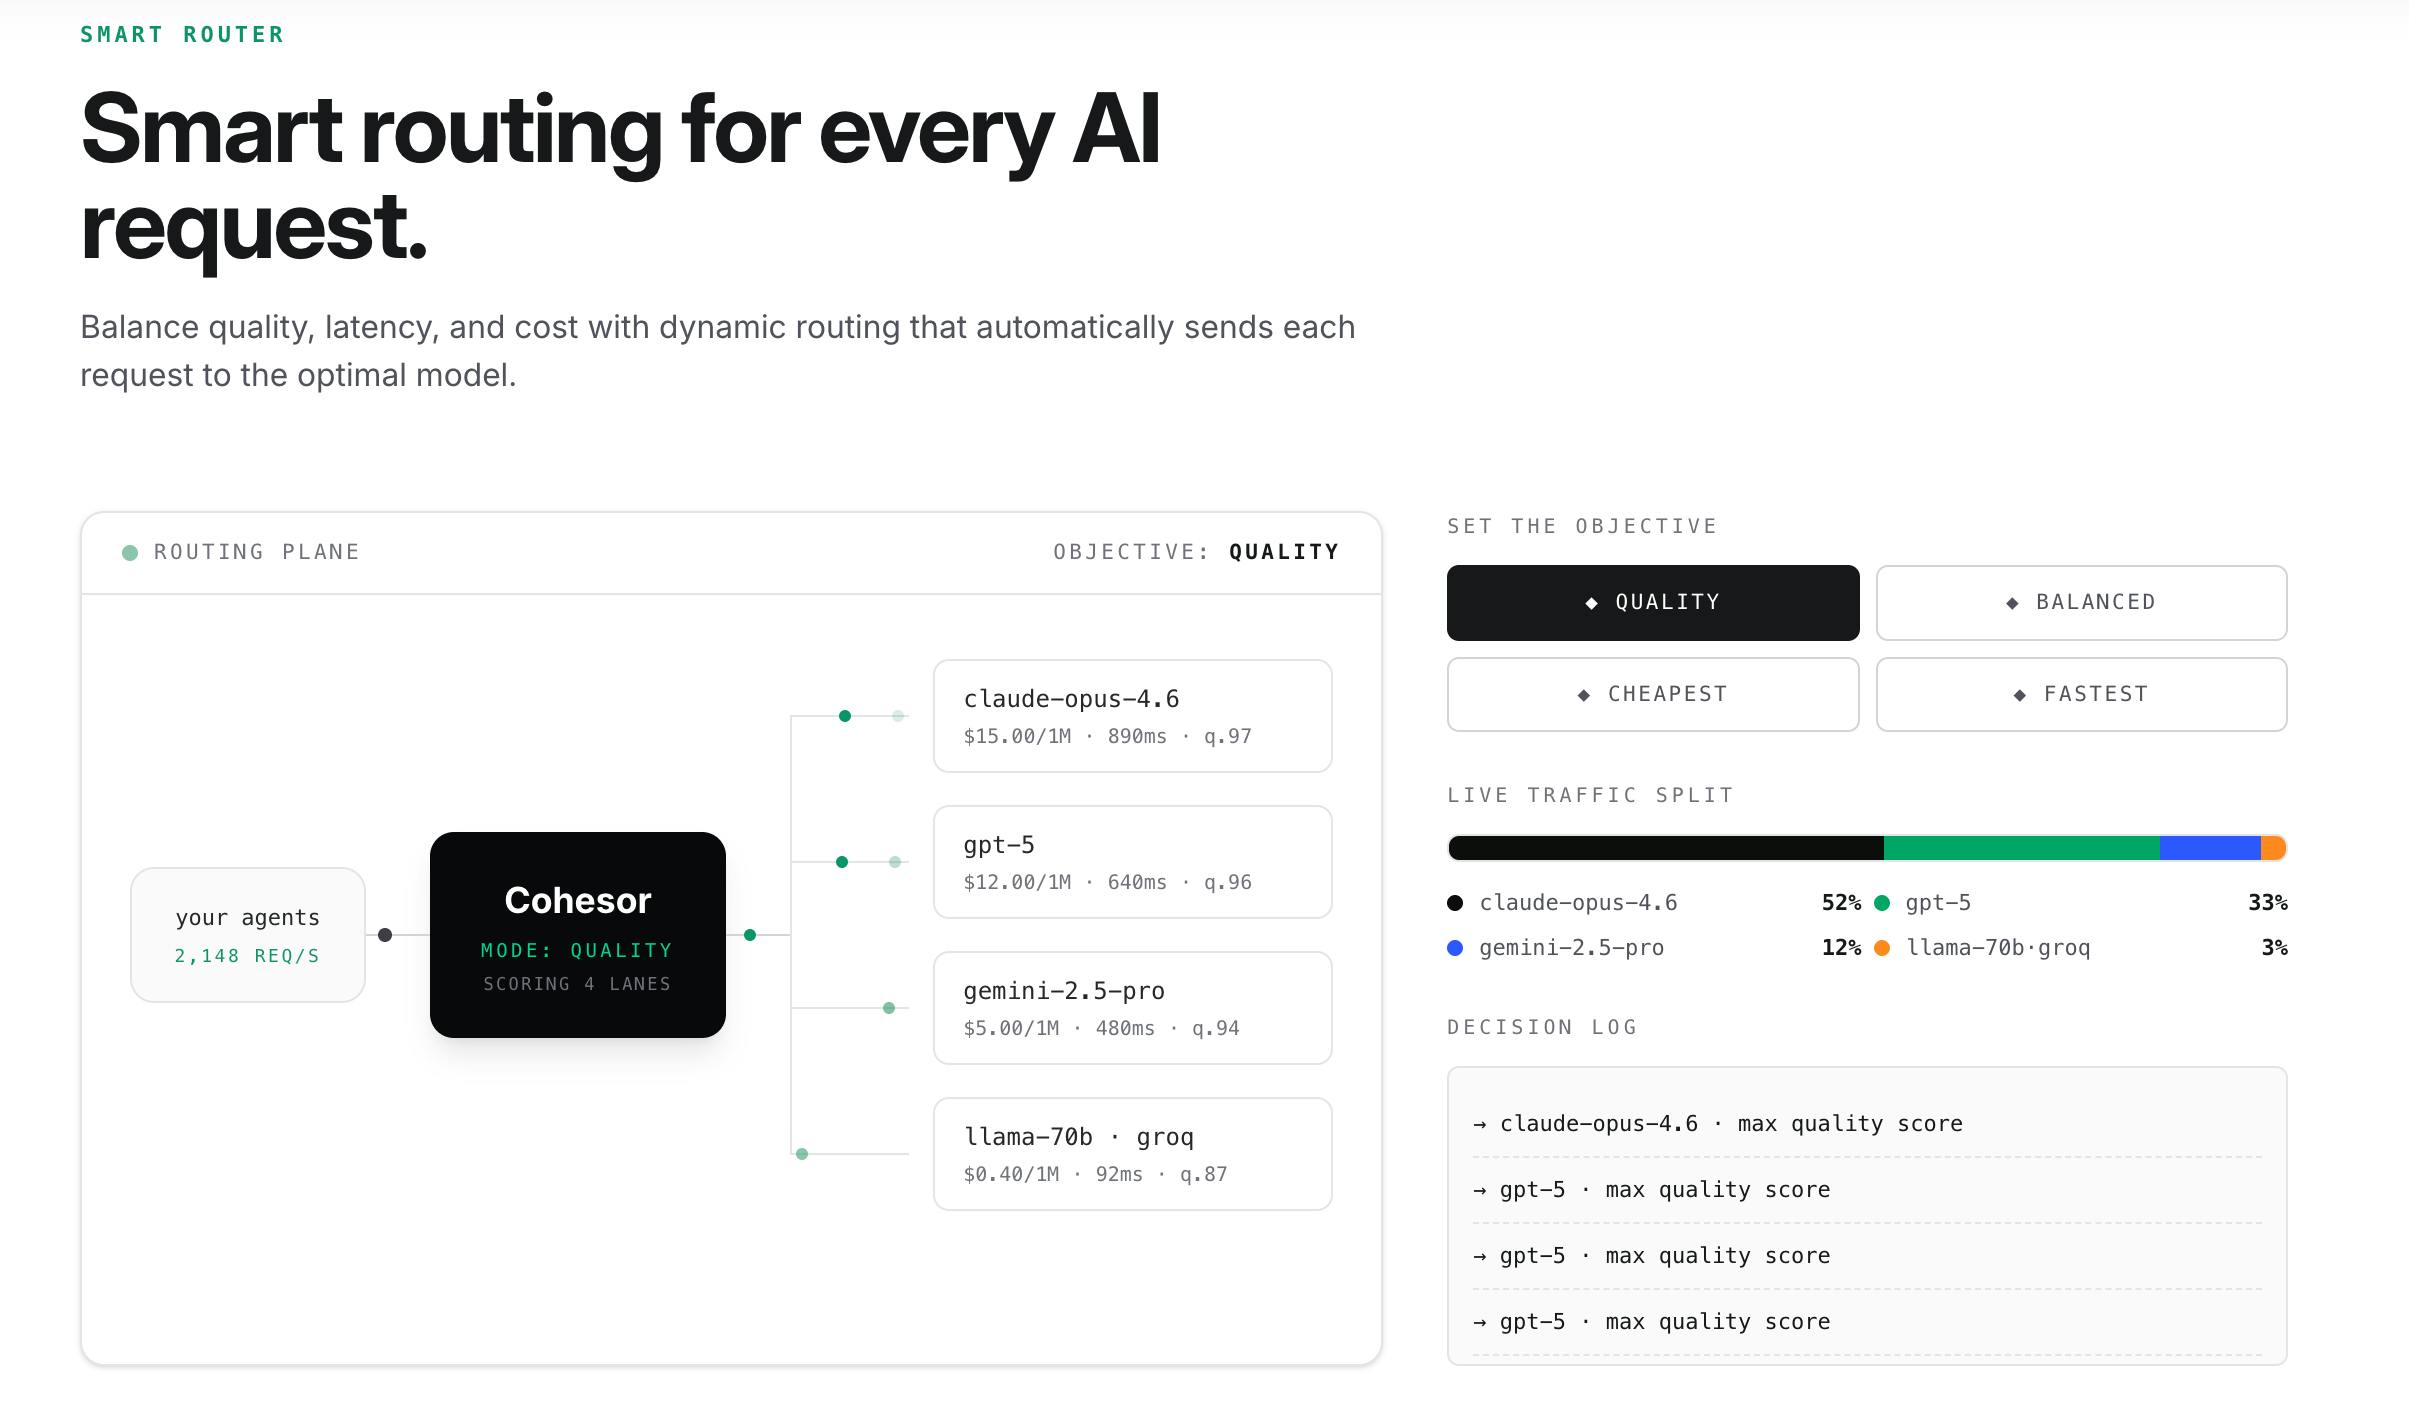Open the gpt-5 model card
The height and width of the screenshot is (1426, 2409).
tap(1132, 862)
